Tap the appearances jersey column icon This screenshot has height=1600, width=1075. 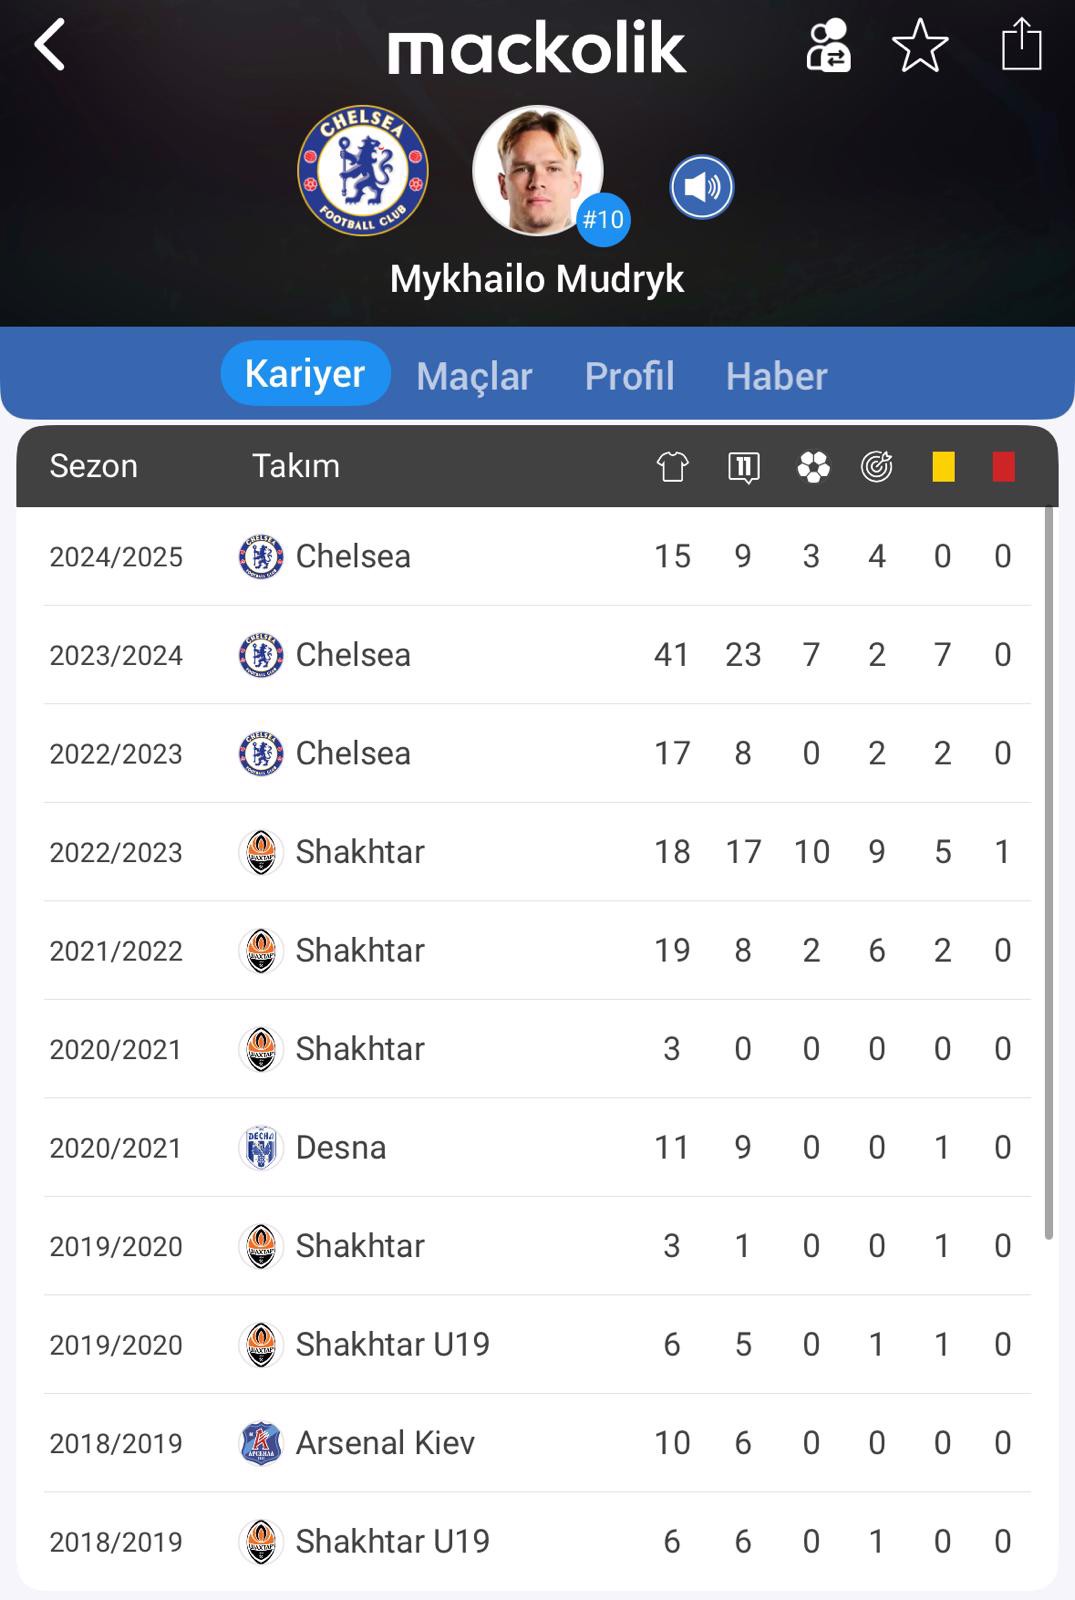672,466
